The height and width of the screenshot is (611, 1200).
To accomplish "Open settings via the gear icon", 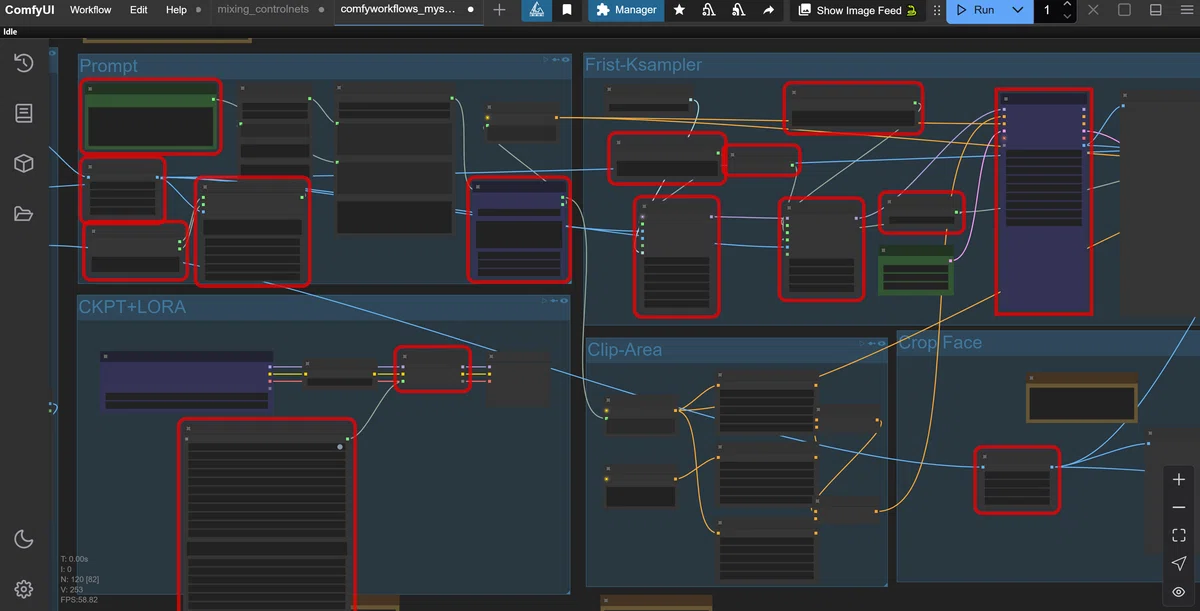I will (x=24, y=589).
